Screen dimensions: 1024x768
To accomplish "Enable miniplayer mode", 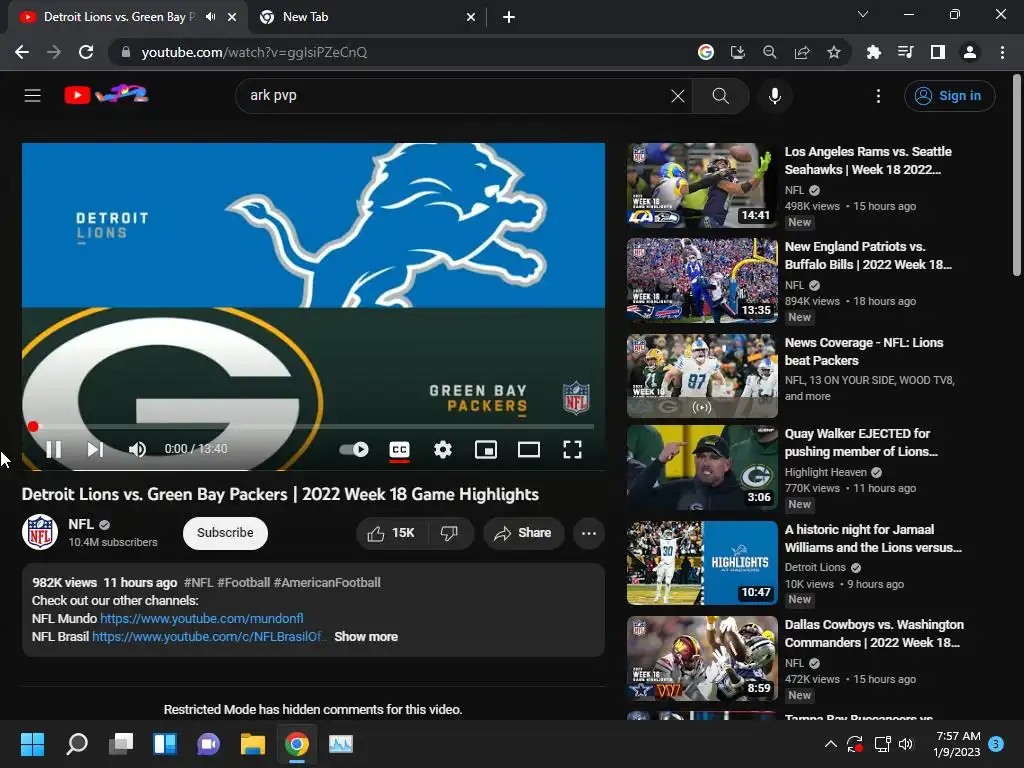I will pos(486,449).
